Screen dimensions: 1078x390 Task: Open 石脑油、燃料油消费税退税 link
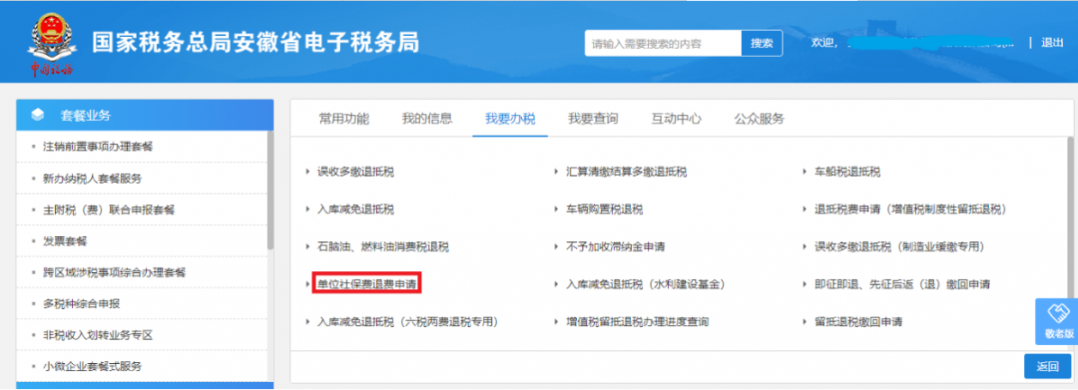383,246
